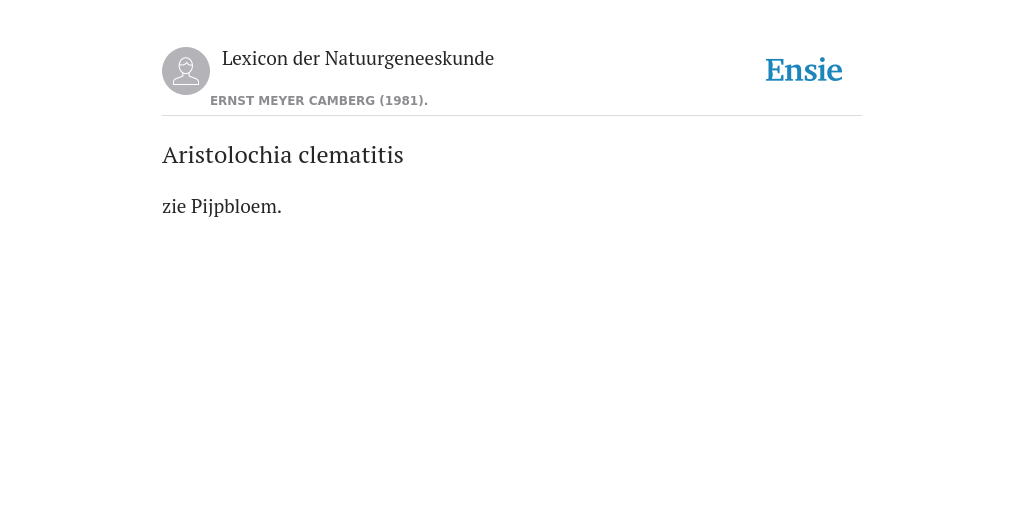Viewport: 1024px width, 512px height.
Task: Click the letter E of the Ensie logo
Action: pyautogui.click(x=775, y=70)
